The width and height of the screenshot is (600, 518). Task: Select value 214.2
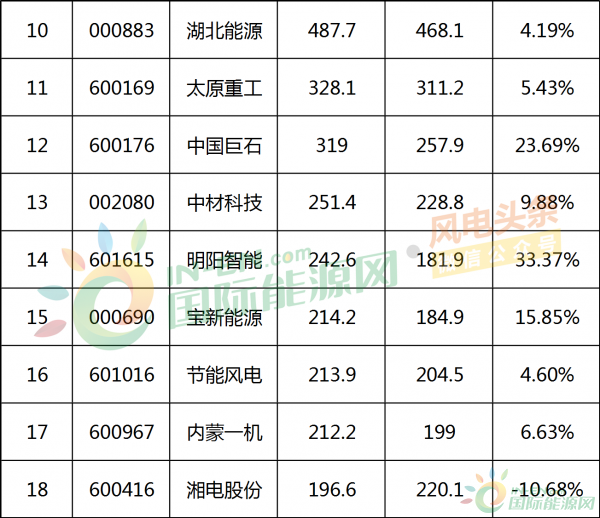pos(332,318)
